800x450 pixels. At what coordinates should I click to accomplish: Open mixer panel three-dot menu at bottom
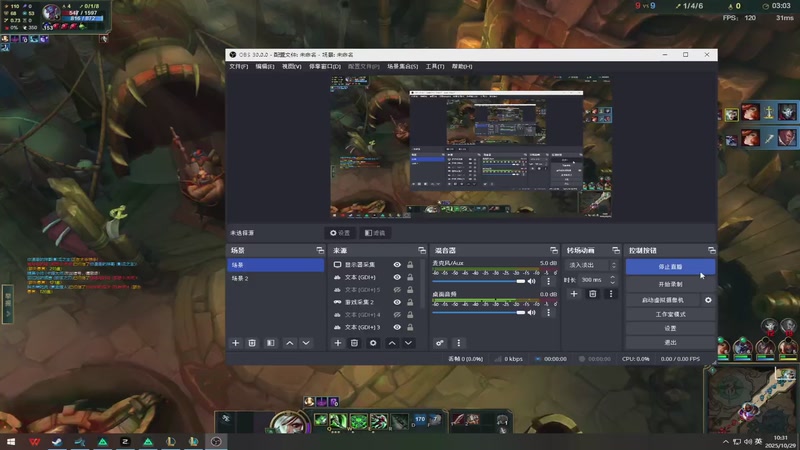coord(458,343)
